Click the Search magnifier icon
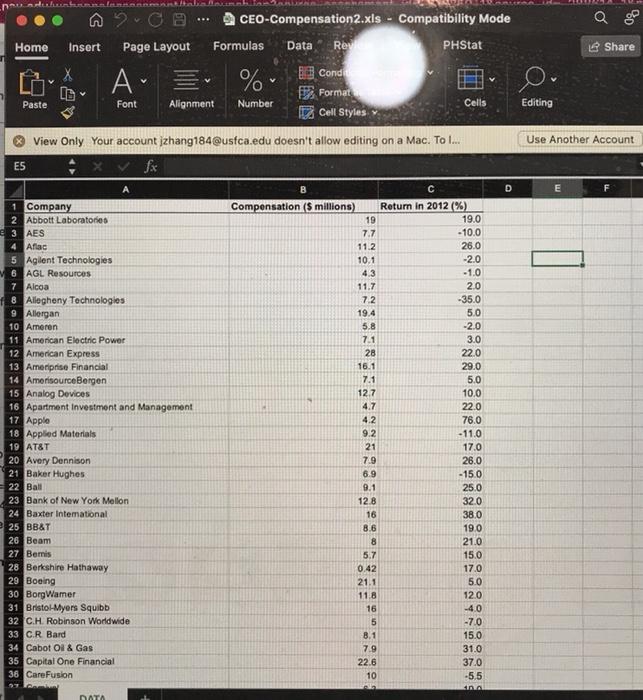This screenshot has height=700, width=643. 601,17
